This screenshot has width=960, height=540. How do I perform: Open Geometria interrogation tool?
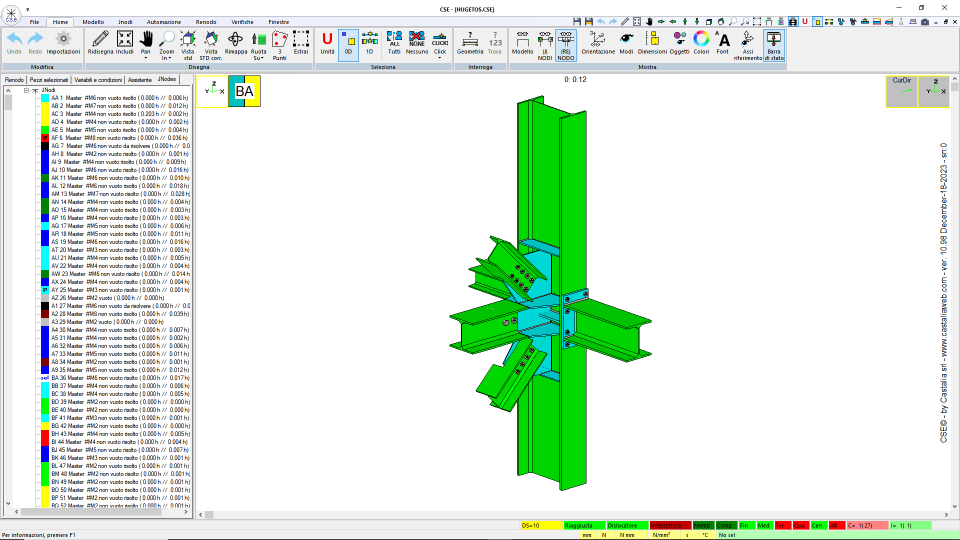click(470, 43)
